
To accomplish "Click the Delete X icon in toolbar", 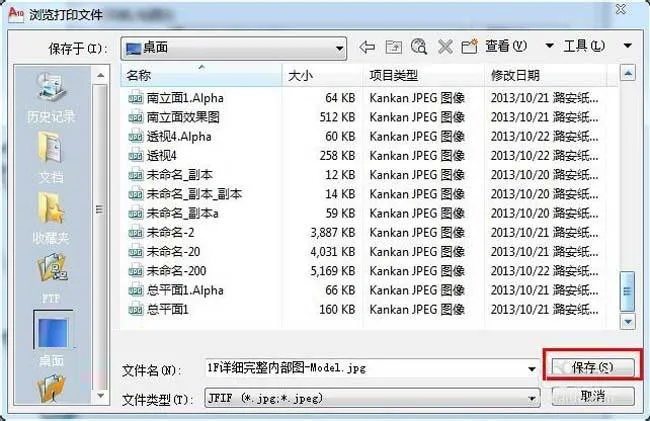I will (445, 47).
